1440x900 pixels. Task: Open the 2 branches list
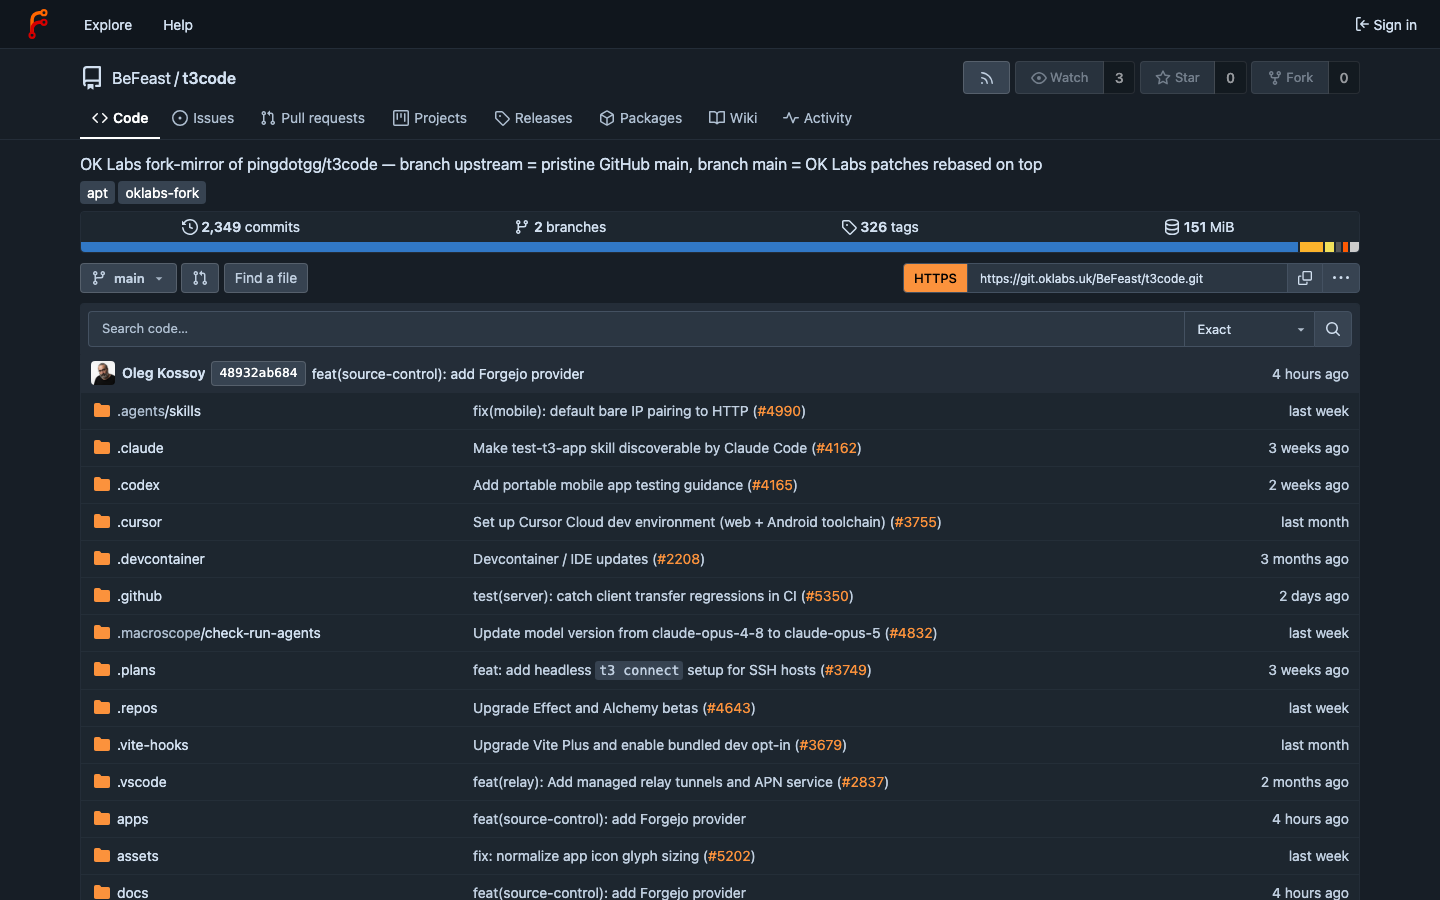[560, 227]
